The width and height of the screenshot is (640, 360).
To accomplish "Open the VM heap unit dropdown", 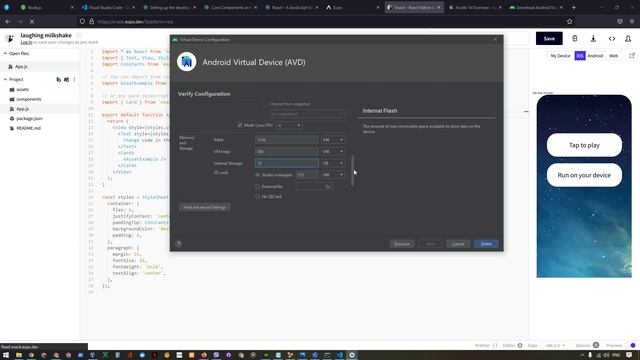I will tap(332, 151).
